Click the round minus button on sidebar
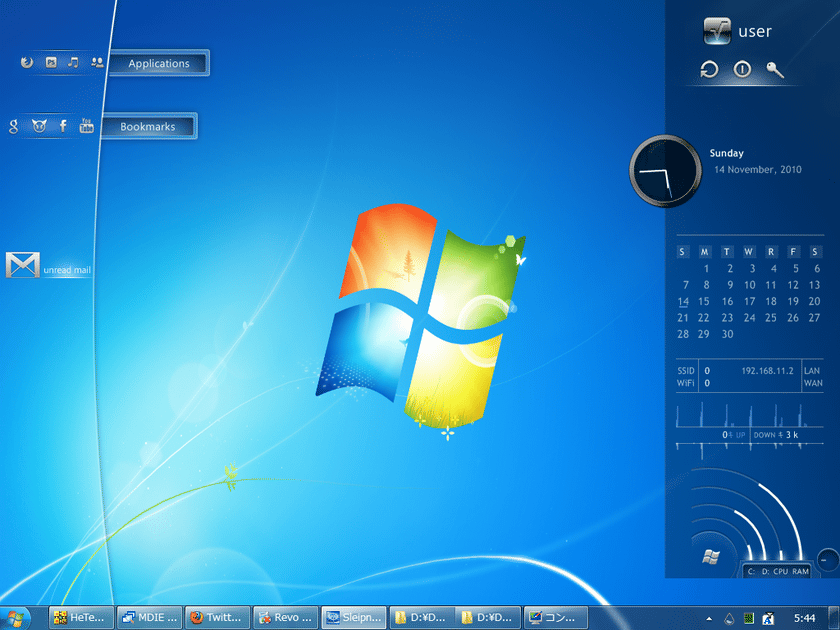The image size is (840, 630). tap(828, 560)
